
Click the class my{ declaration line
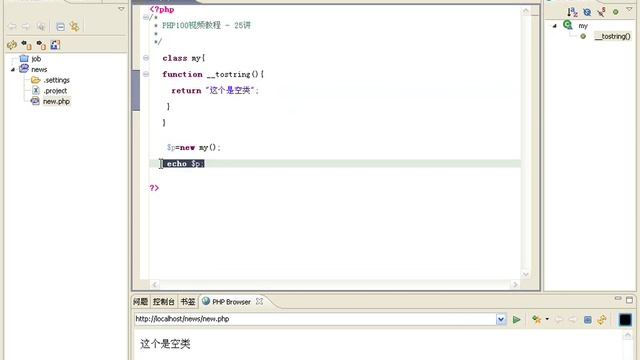point(183,58)
